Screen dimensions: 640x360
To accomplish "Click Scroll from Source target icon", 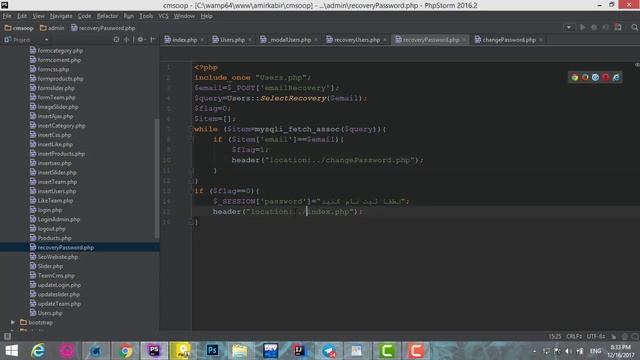I will coord(116,40).
